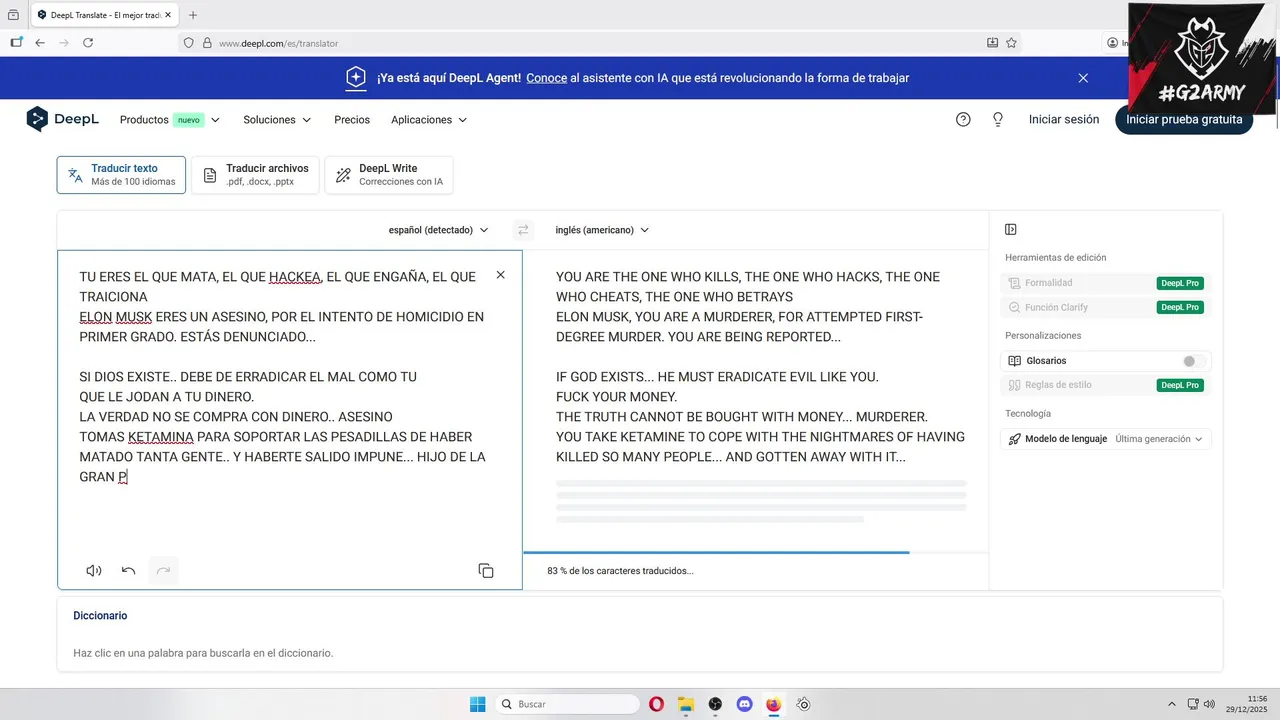Switch to Firefox in taskbar
This screenshot has width=1280, height=720.
[x=773, y=704]
